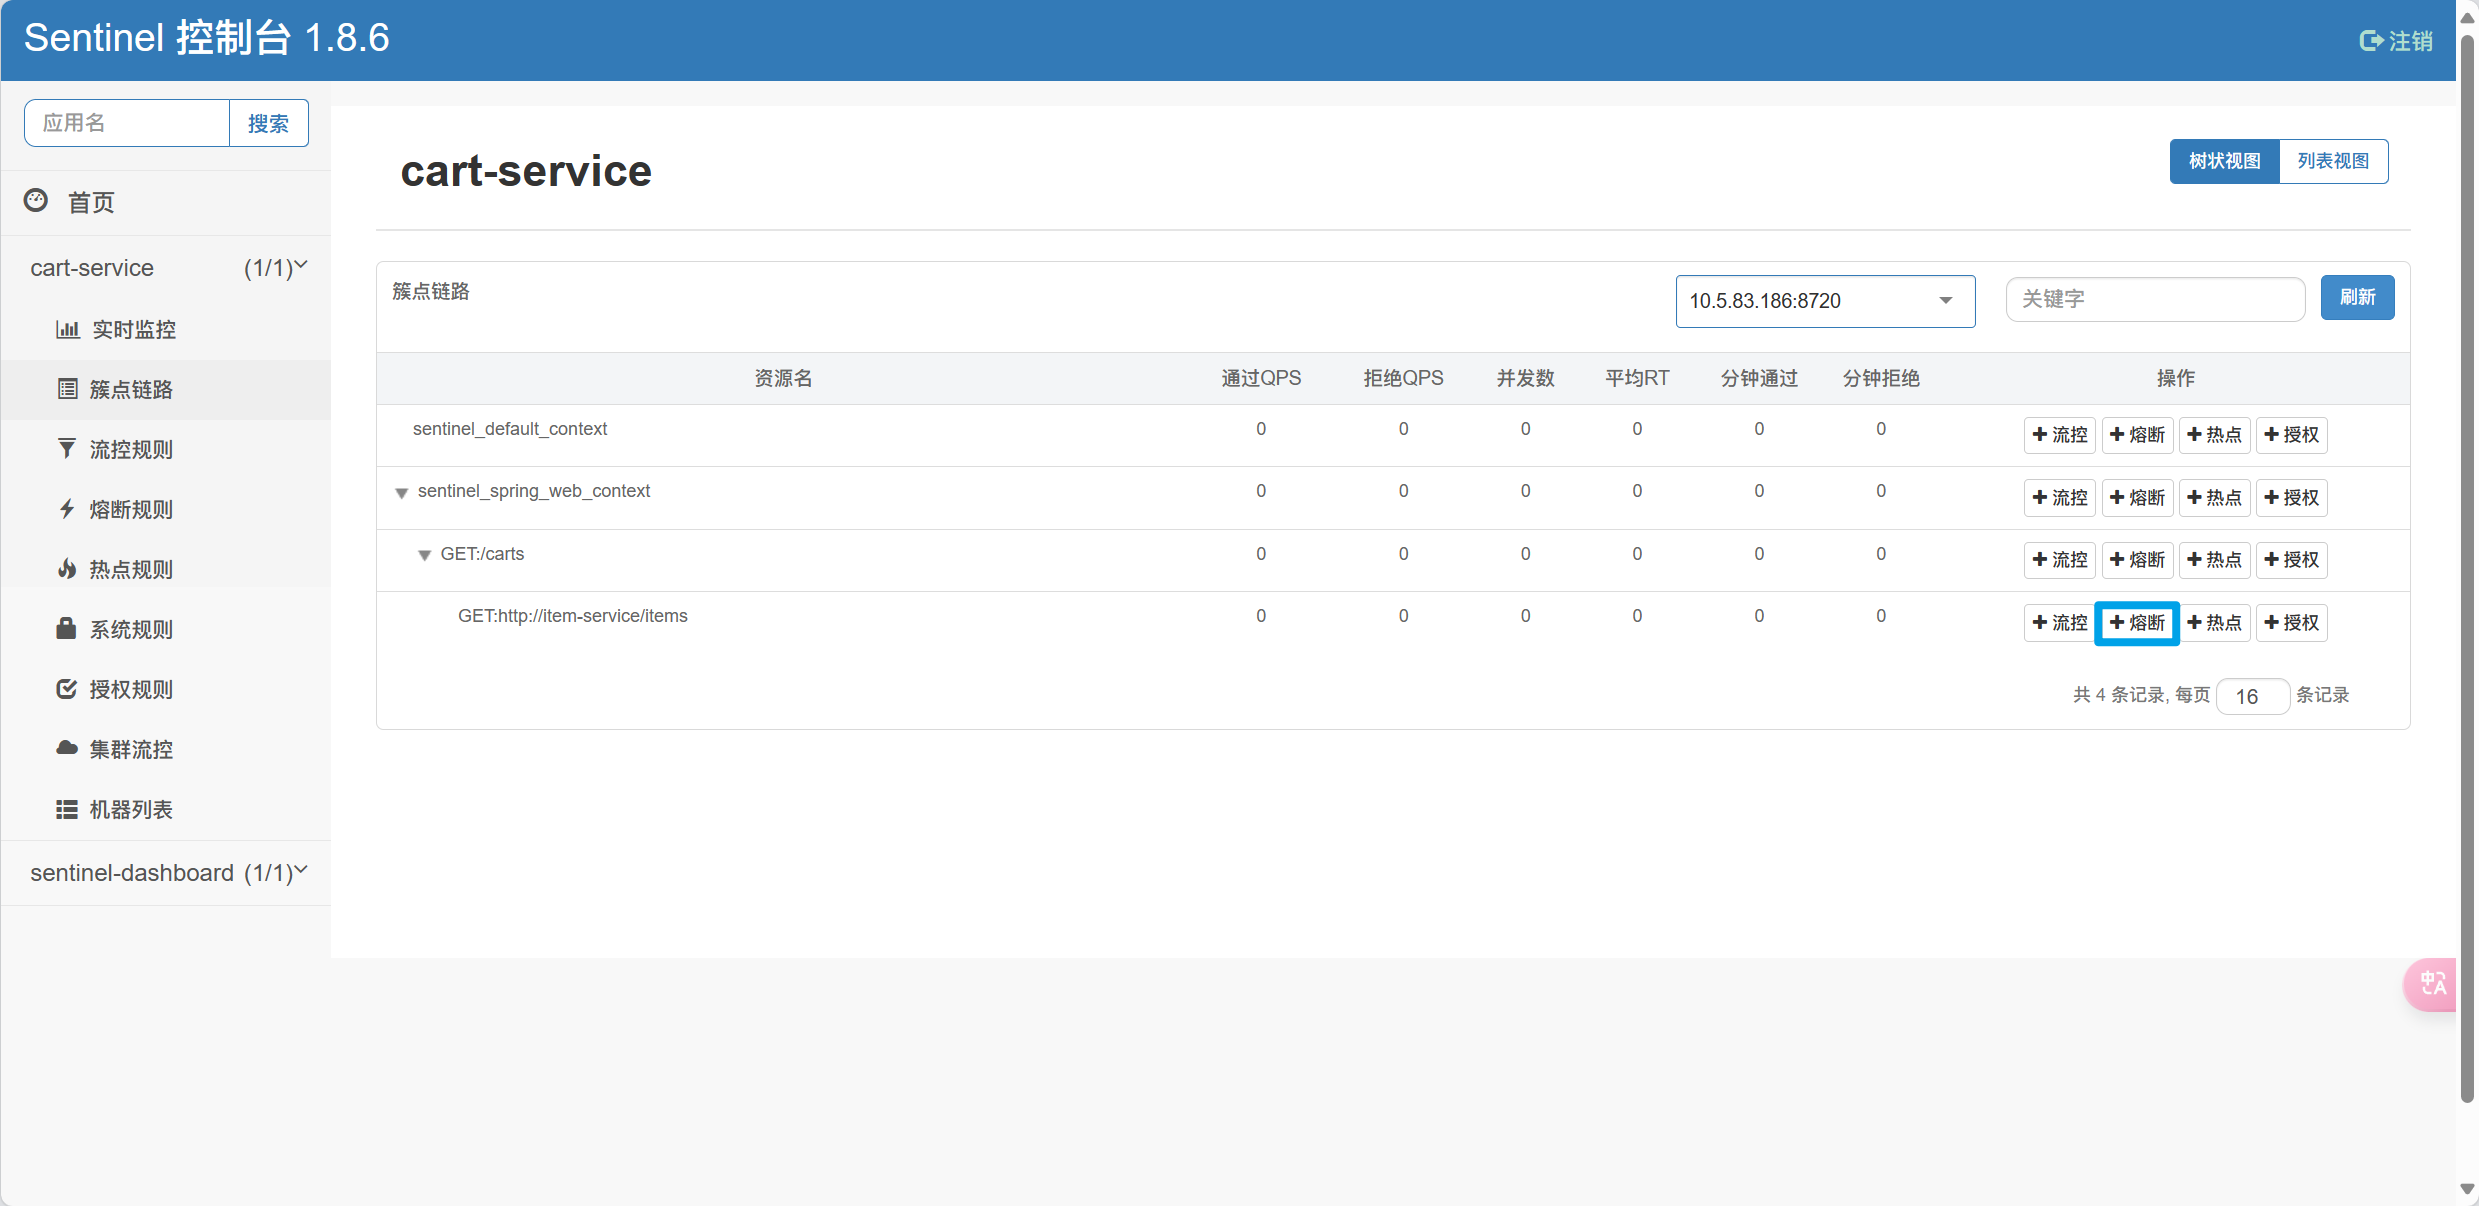Image resolution: width=2479 pixels, height=1206 pixels.
Task: Open the 首页 dashboard icon
Action: [36, 201]
